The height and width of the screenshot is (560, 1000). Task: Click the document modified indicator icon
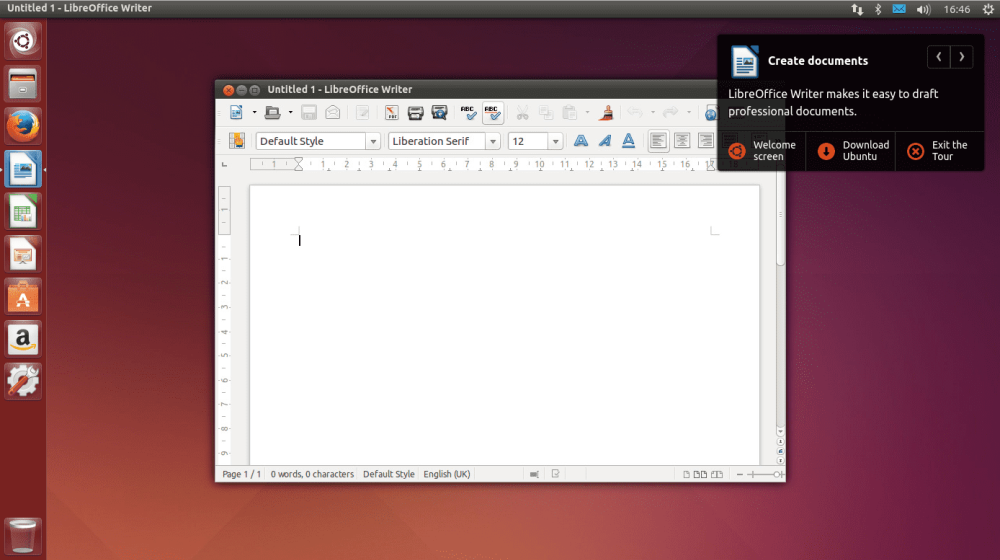tap(555, 474)
